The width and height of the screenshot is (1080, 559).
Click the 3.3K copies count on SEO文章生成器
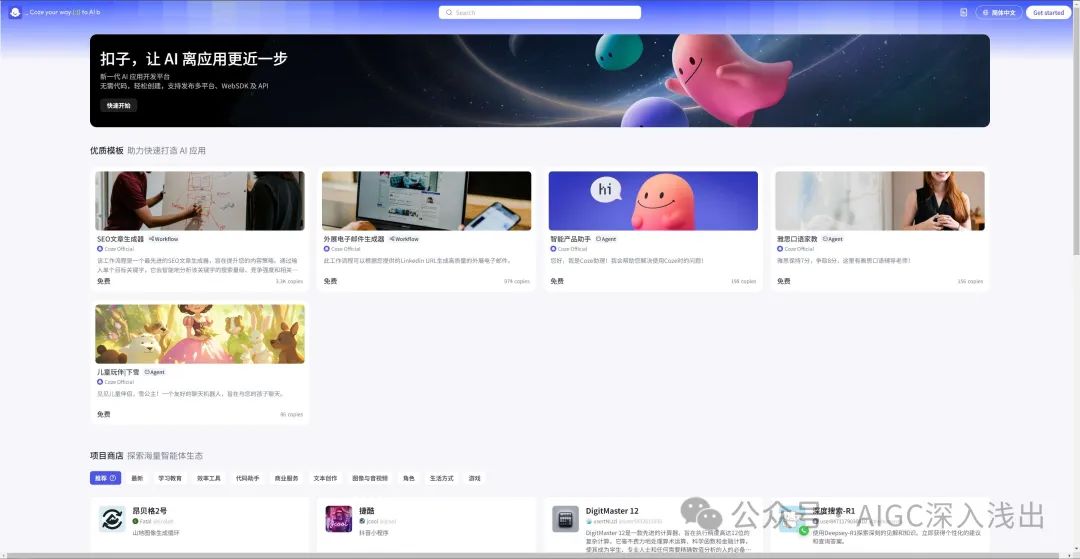pyautogui.click(x=289, y=281)
